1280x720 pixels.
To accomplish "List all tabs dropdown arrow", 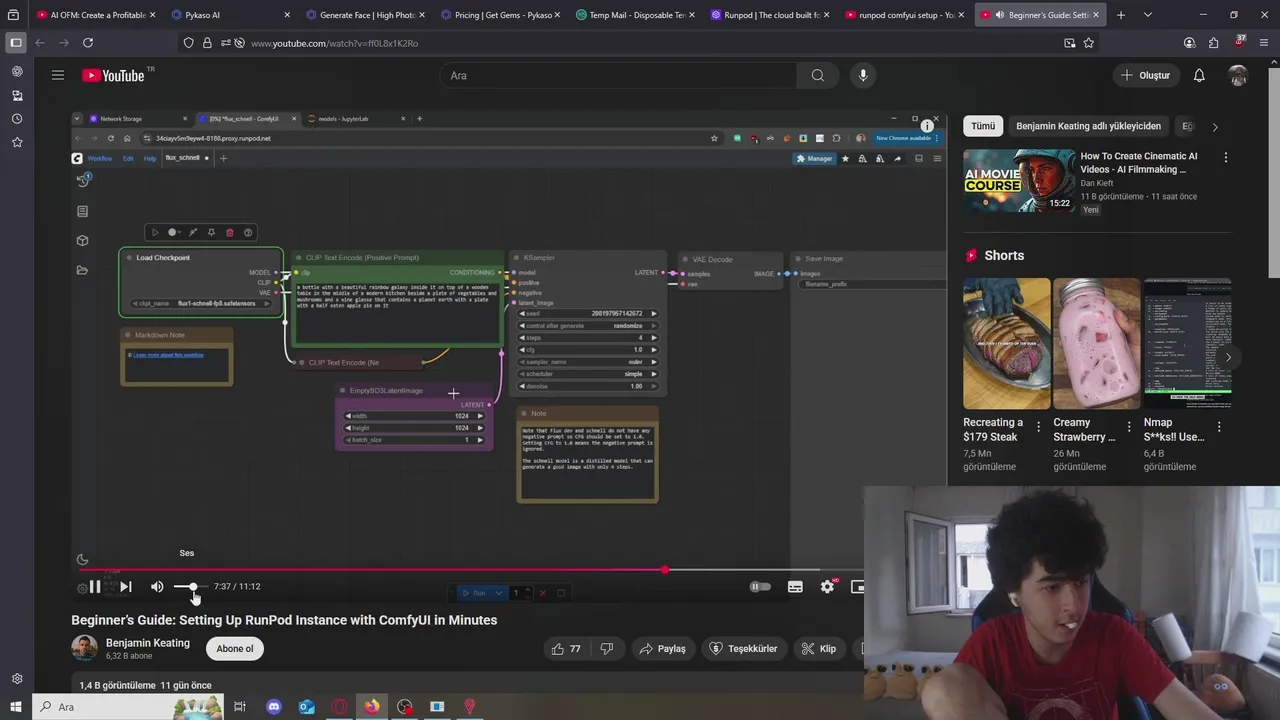I will pyautogui.click(x=1148, y=15).
